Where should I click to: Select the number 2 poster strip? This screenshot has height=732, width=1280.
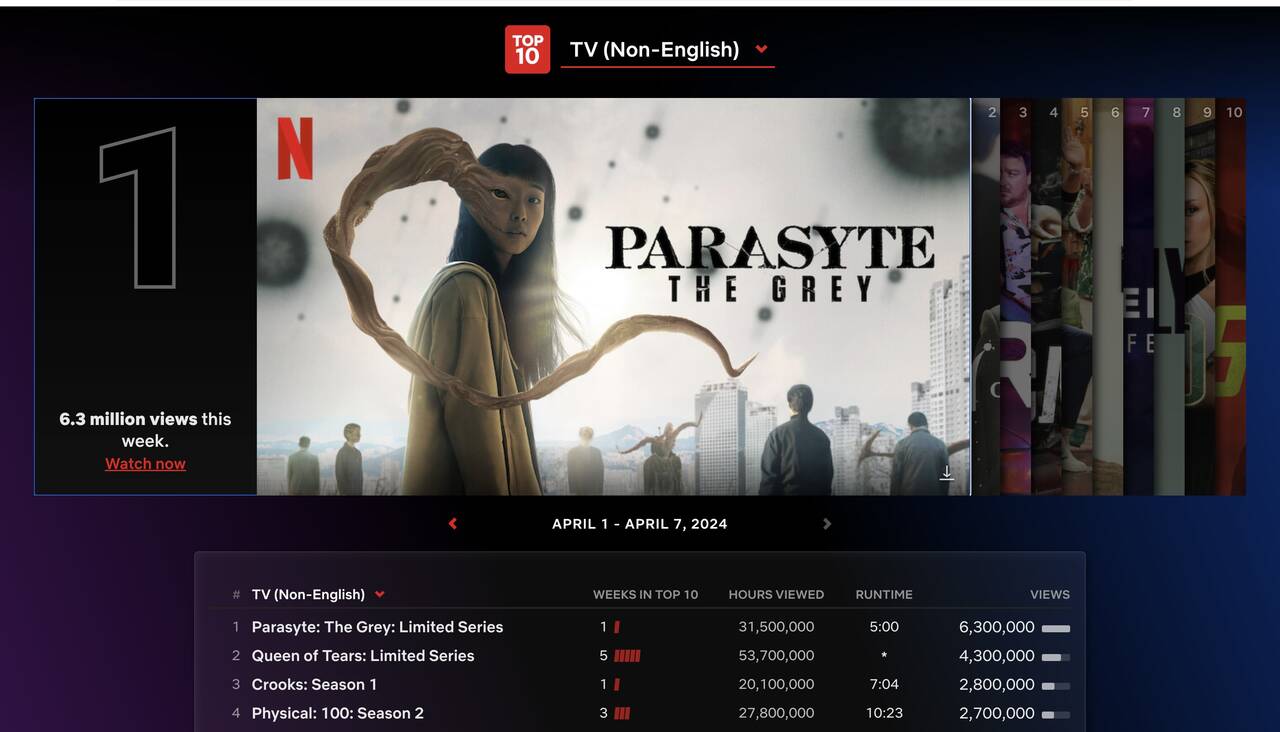point(986,296)
